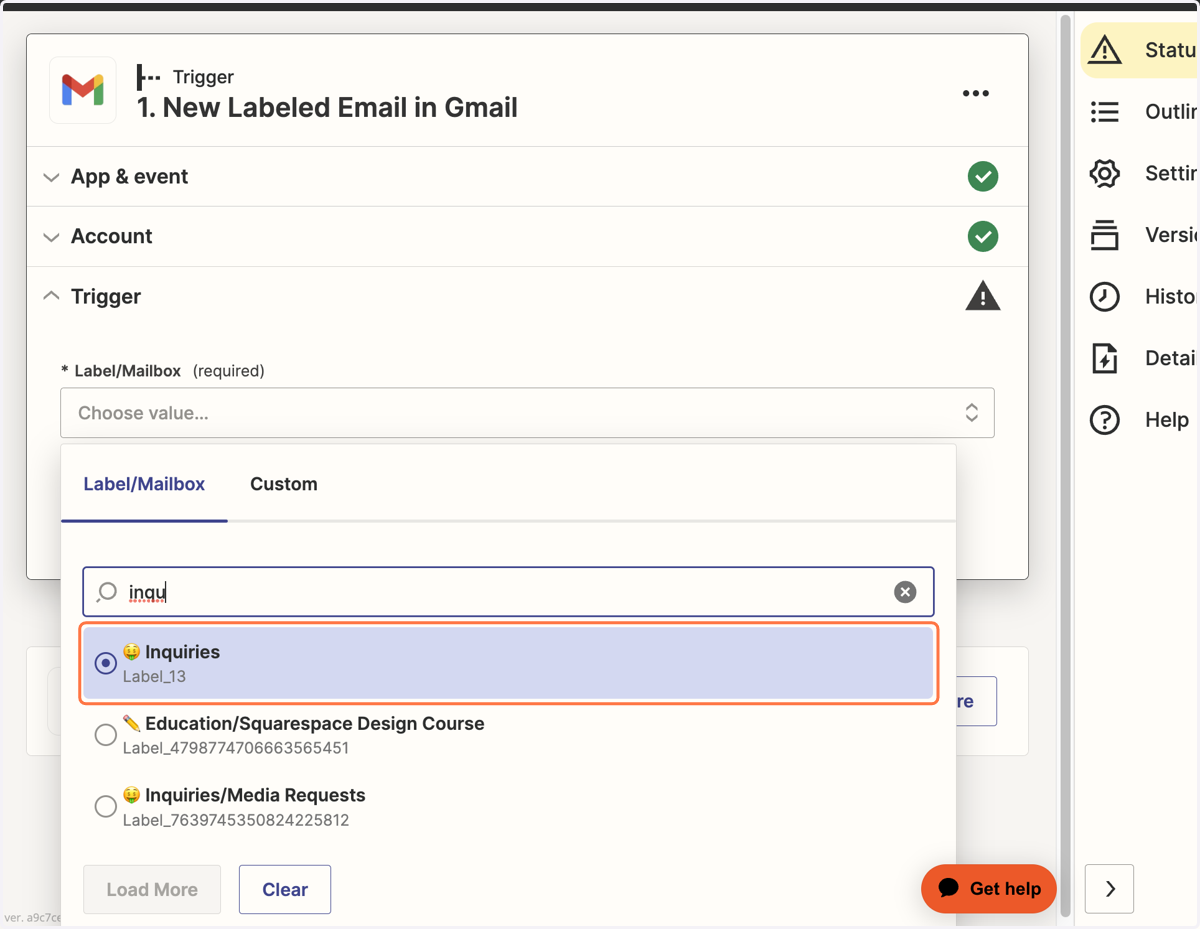The height and width of the screenshot is (929, 1200).
Task: Click the Label_7639745350824225812 ID text
Action: pos(236,820)
